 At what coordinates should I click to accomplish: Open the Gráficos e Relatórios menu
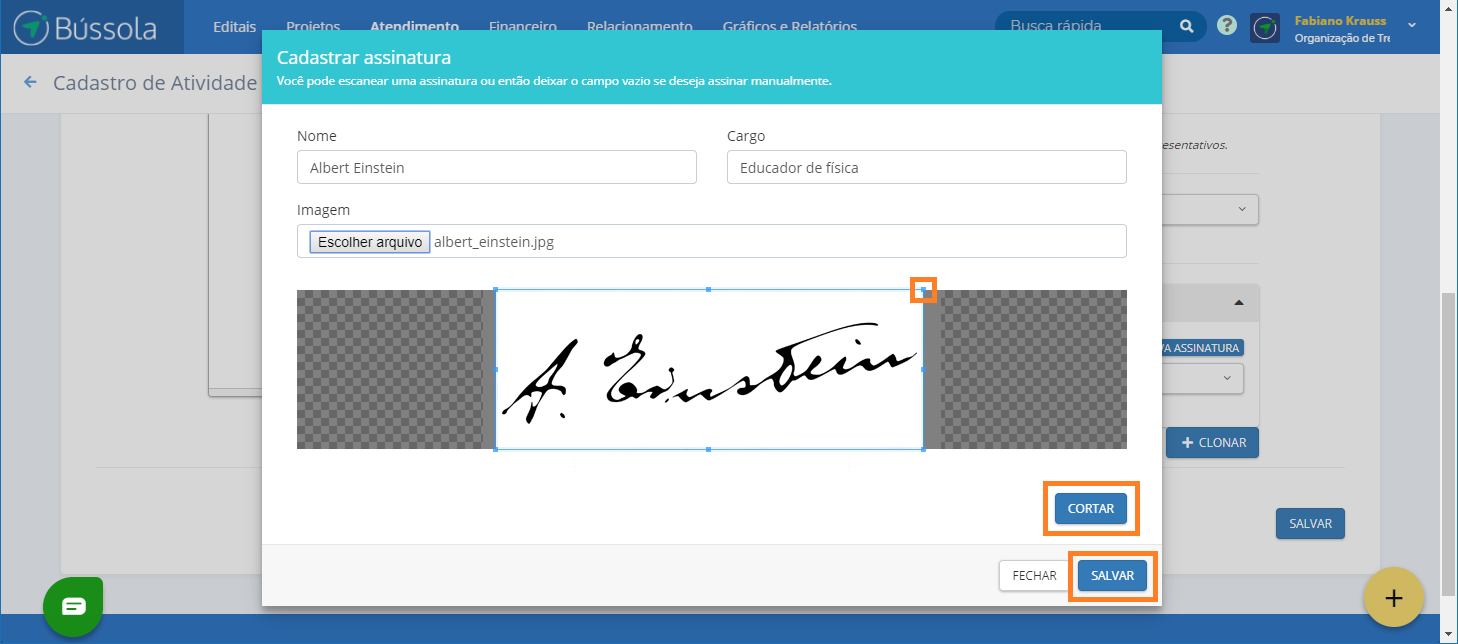(x=789, y=27)
